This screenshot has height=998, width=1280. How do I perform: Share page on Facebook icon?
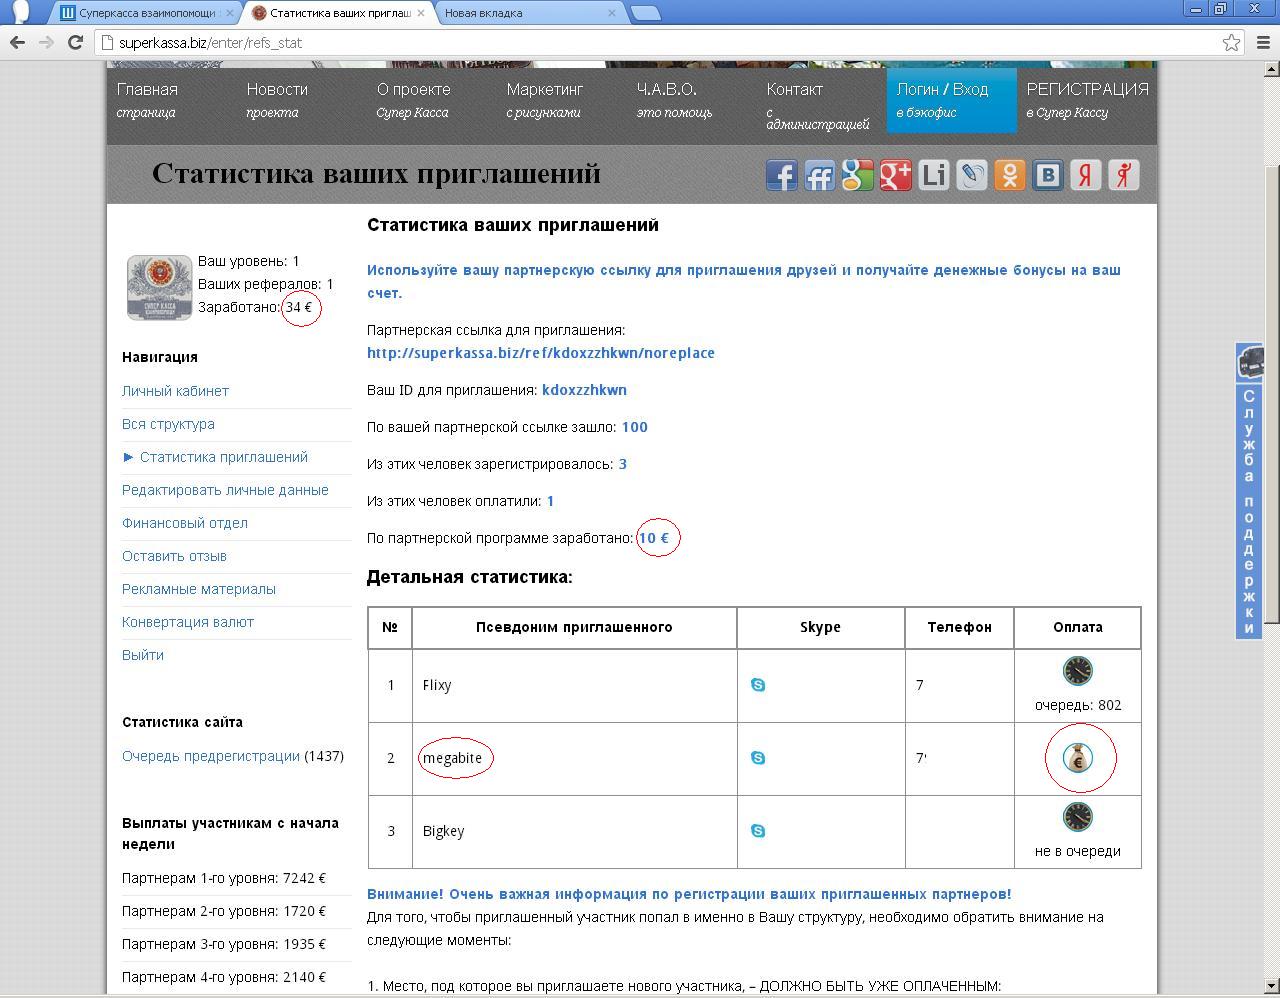[781, 175]
